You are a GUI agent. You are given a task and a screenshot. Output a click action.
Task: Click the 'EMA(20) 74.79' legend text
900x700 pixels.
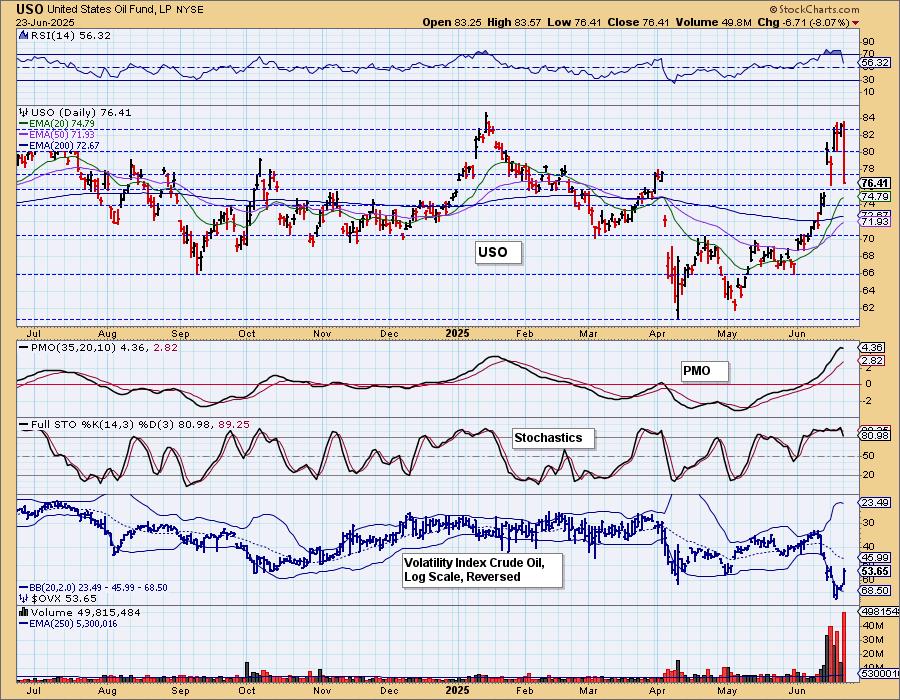click(63, 123)
